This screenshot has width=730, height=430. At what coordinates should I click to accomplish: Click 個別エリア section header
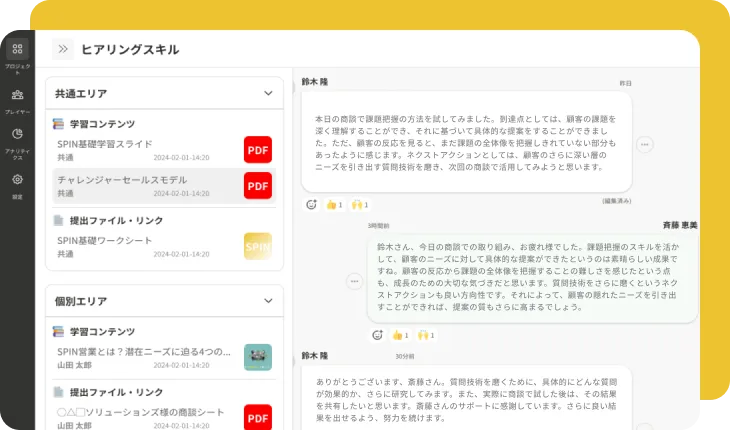tap(164, 301)
